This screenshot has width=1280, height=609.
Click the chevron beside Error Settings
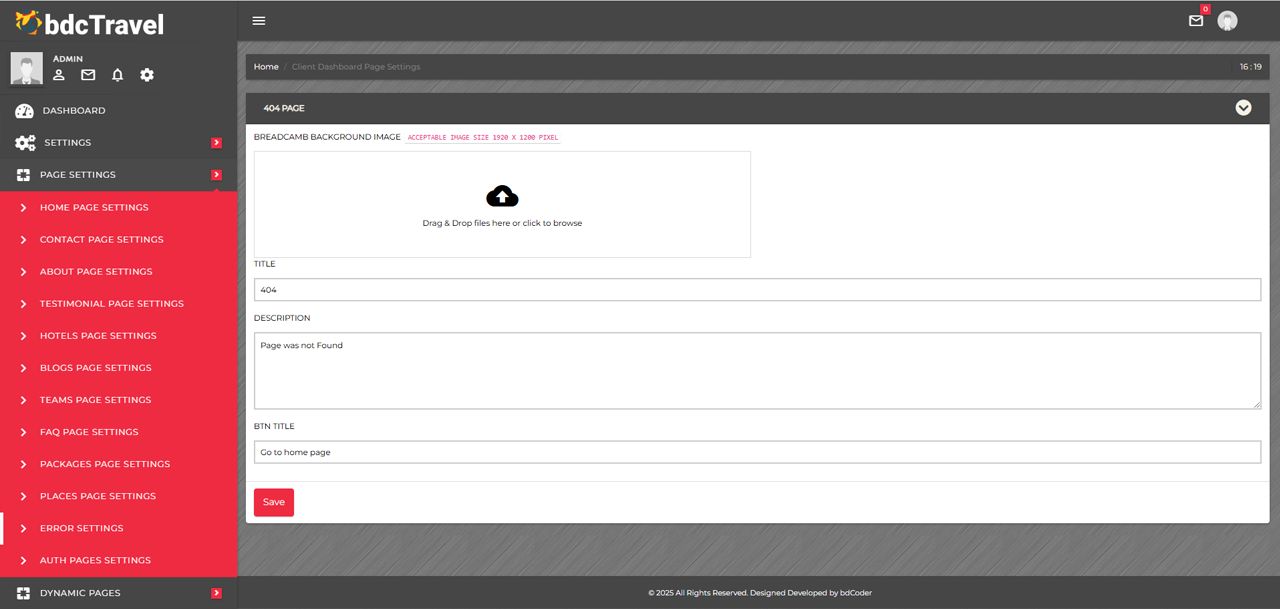point(23,528)
